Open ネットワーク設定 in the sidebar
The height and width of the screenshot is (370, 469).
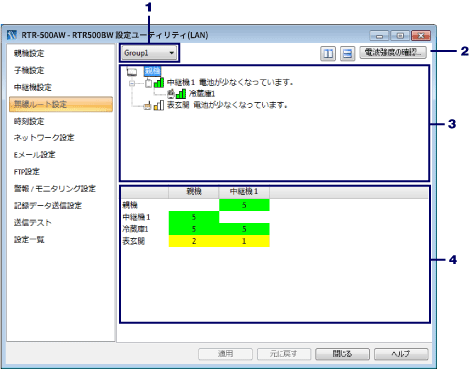point(44,137)
